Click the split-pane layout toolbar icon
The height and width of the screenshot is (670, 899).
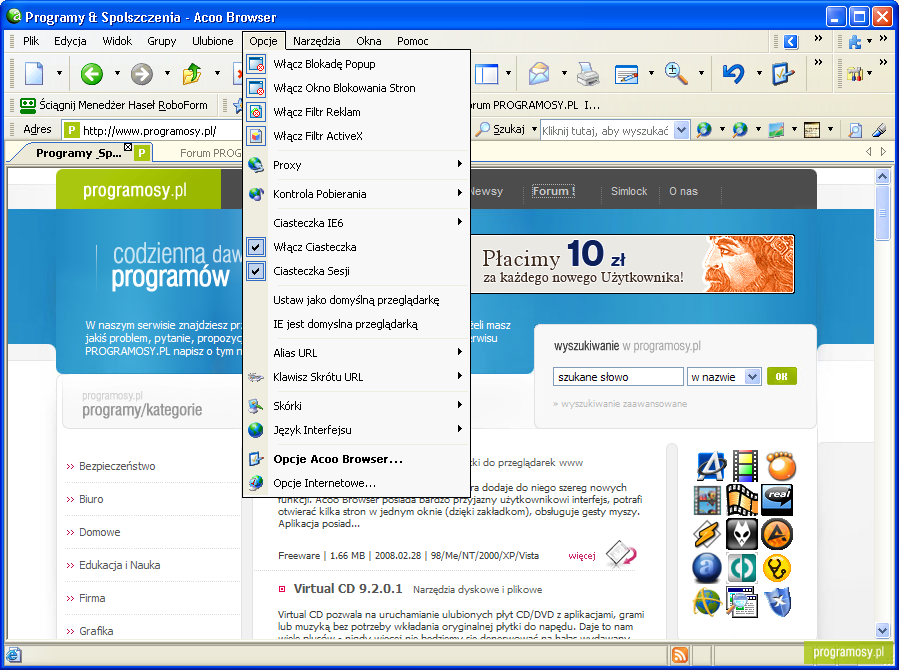coord(487,73)
